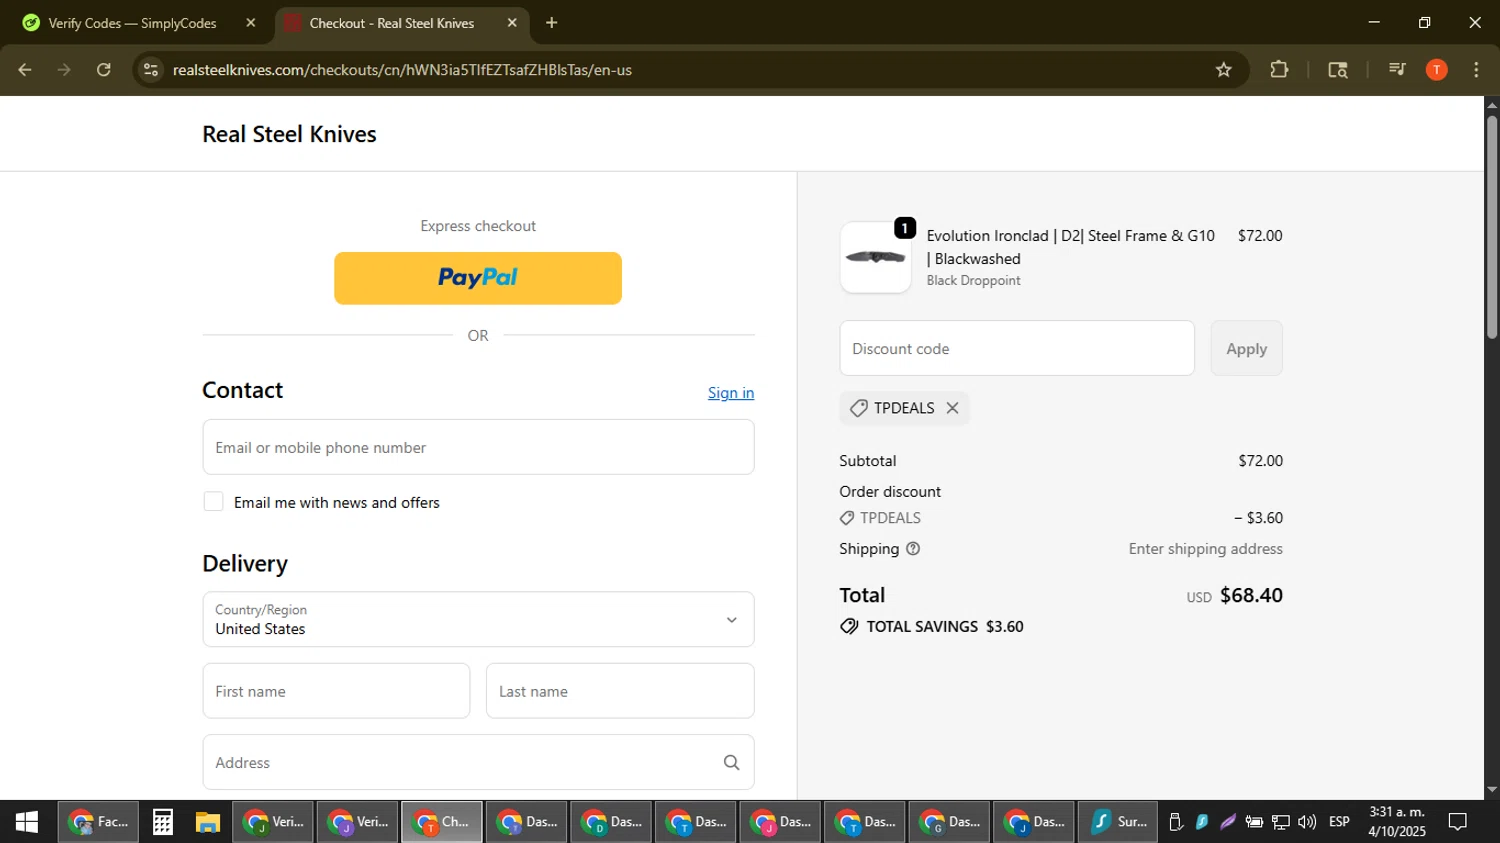Open the Shipping help question icon
Screen dimensions: 1500x843
point(913,549)
